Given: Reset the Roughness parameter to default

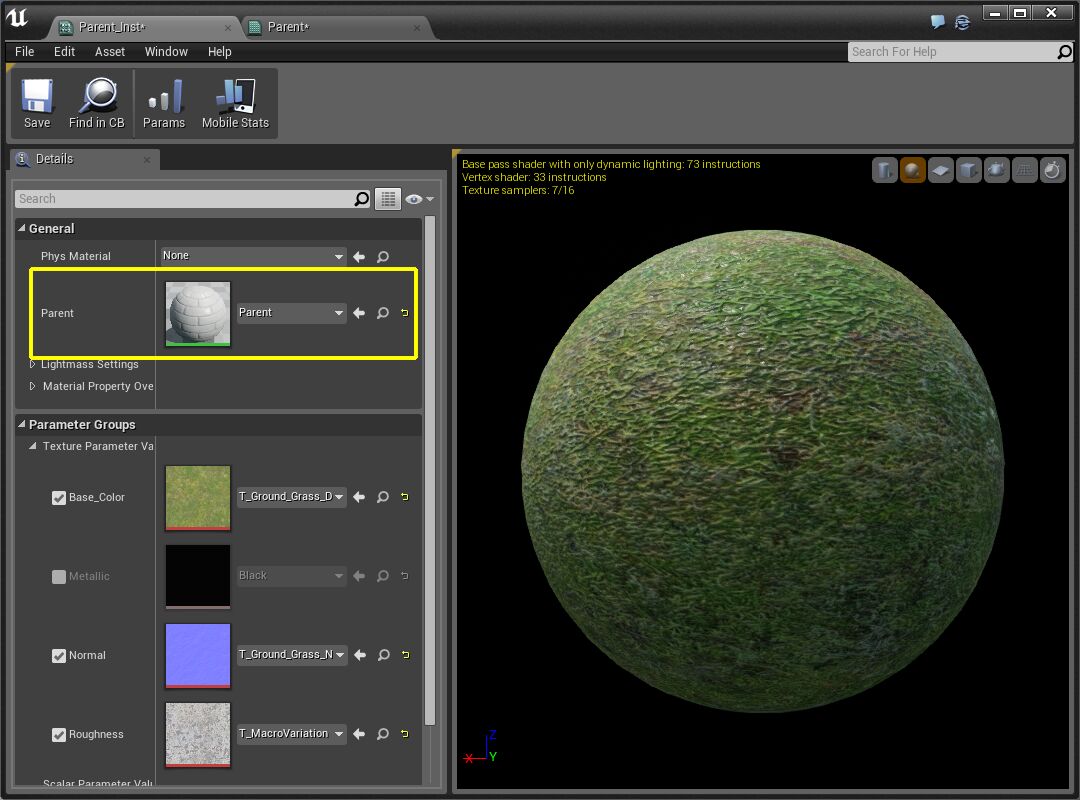Looking at the screenshot, I should pos(404,734).
